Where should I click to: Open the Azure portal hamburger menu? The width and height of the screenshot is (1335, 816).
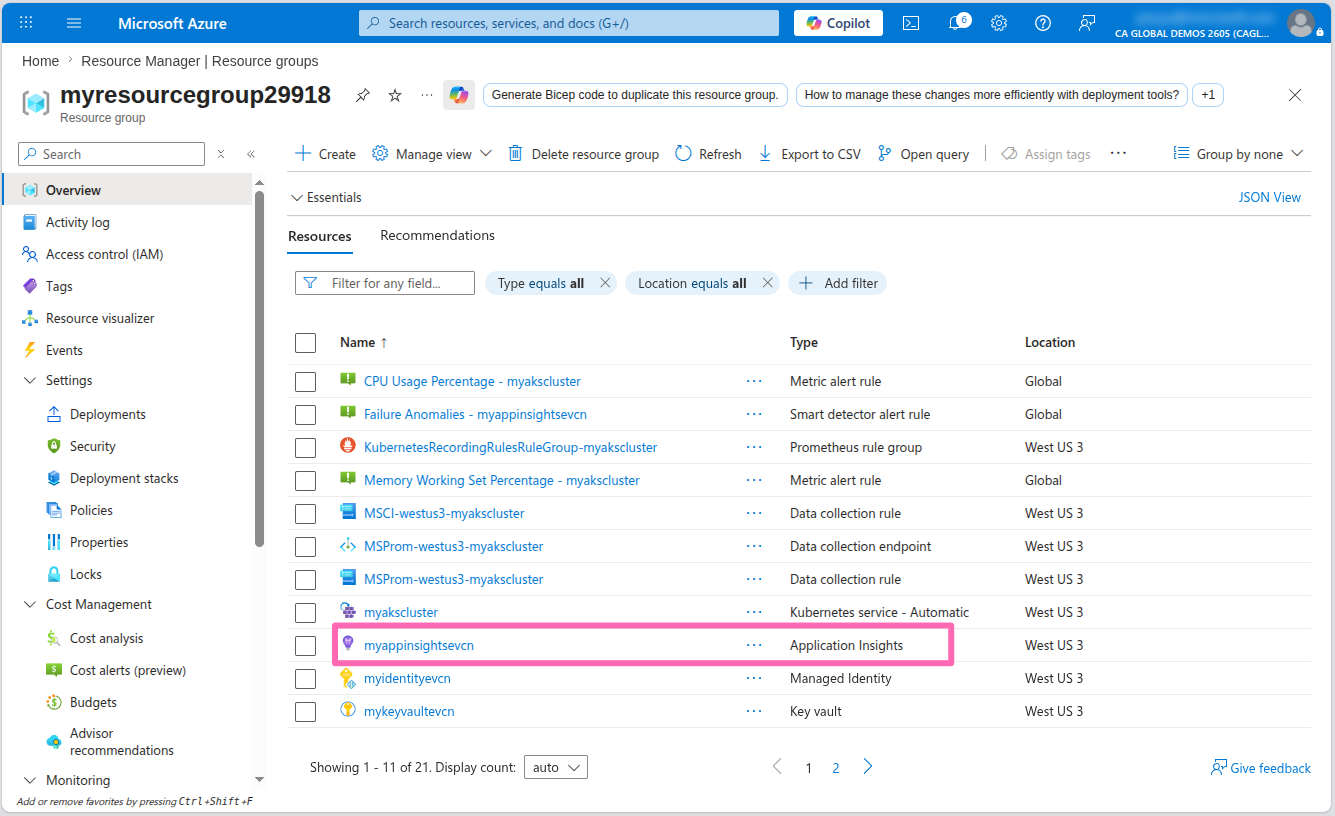[x=74, y=23]
